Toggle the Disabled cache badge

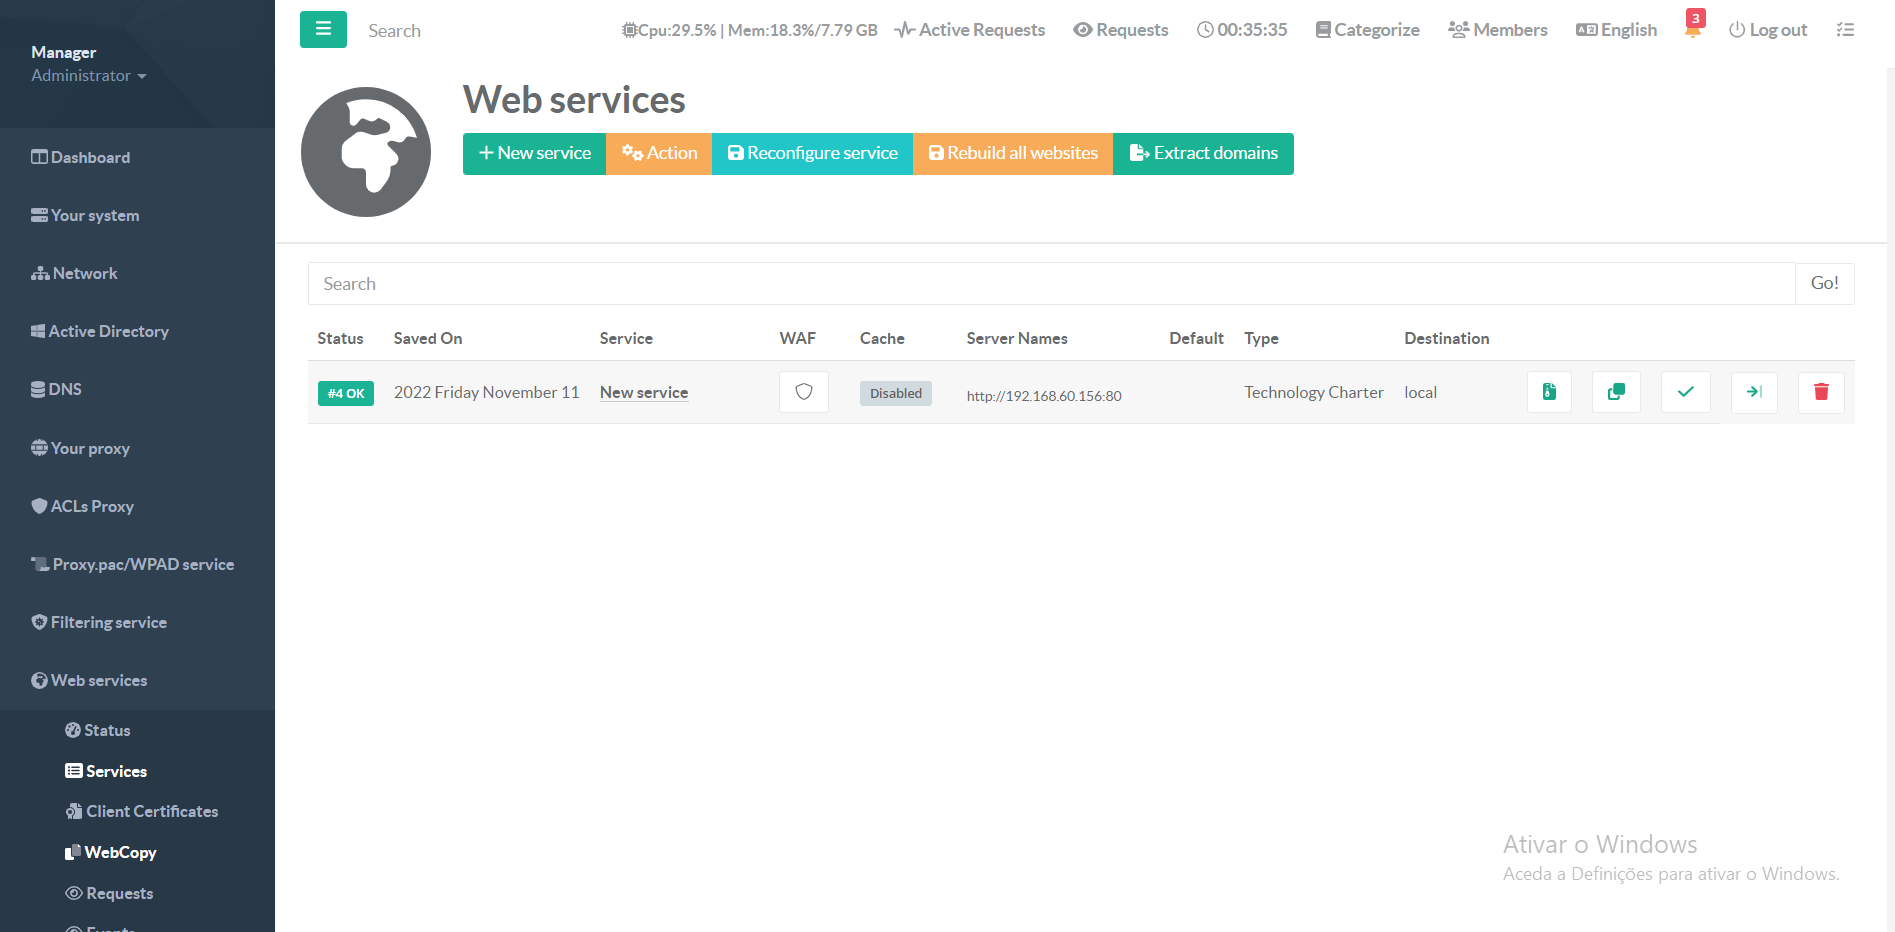(895, 393)
